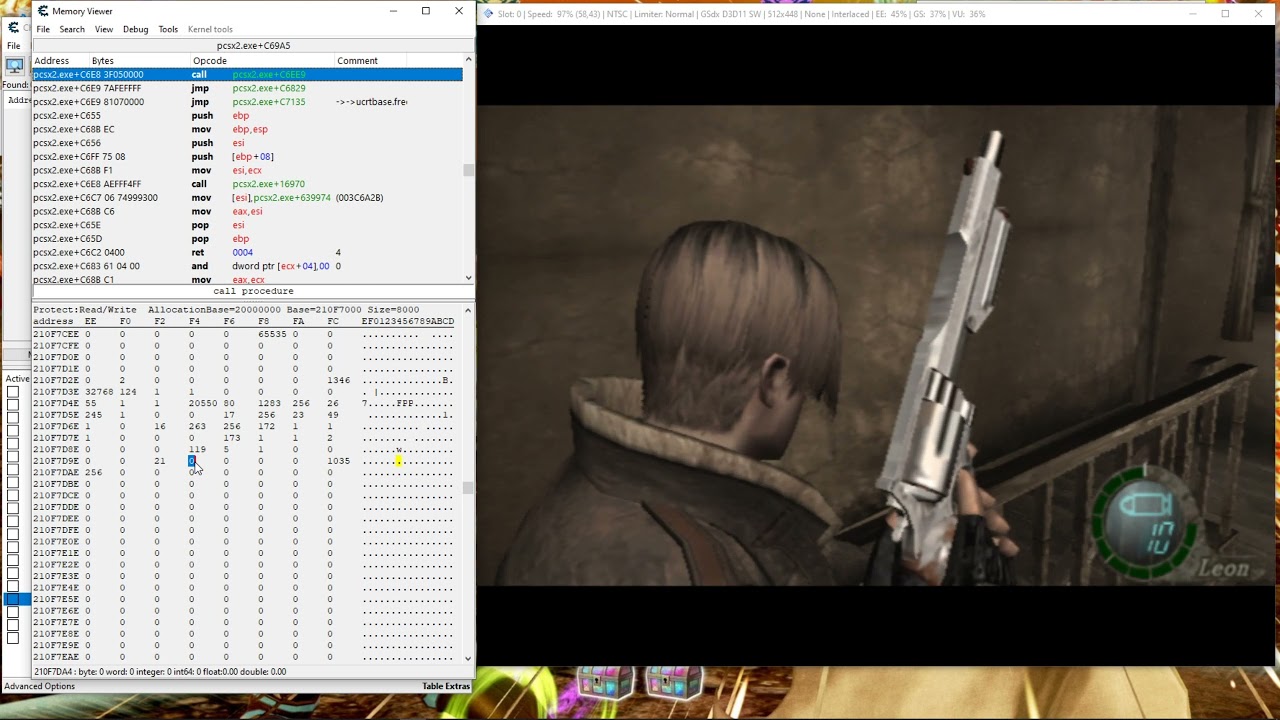The height and width of the screenshot is (720, 1280).
Task: Click the process-select computer icon in Cheat Engine
Action: coord(14,66)
